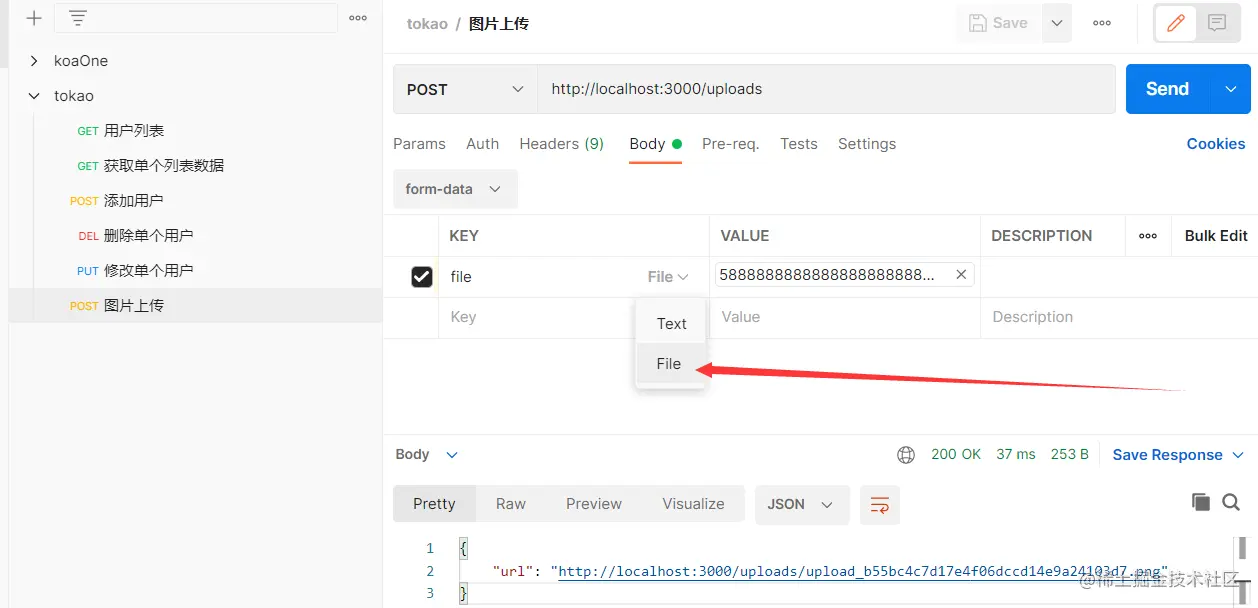Open the form-data body type dropdown
Image resolution: width=1258 pixels, height=608 pixels.
(455, 189)
